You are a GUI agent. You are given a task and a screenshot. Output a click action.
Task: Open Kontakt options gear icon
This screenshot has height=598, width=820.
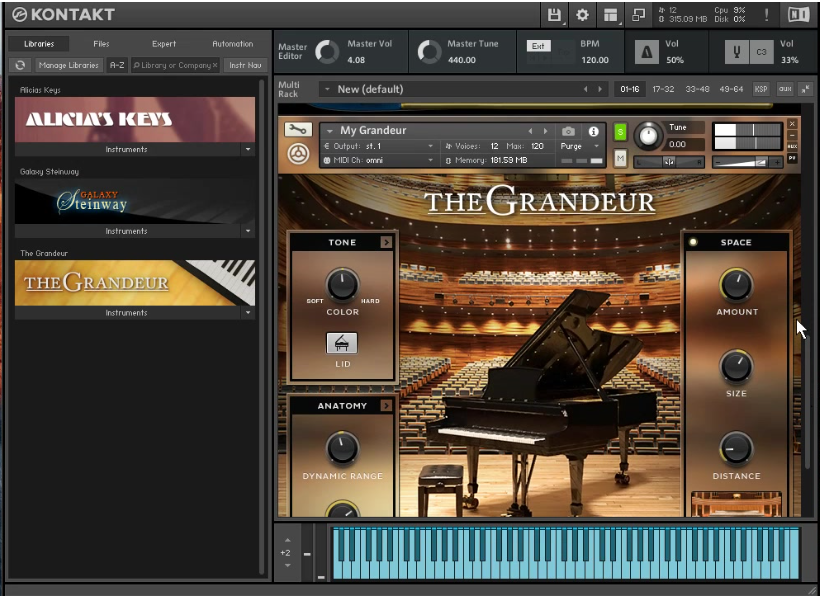tap(582, 15)
